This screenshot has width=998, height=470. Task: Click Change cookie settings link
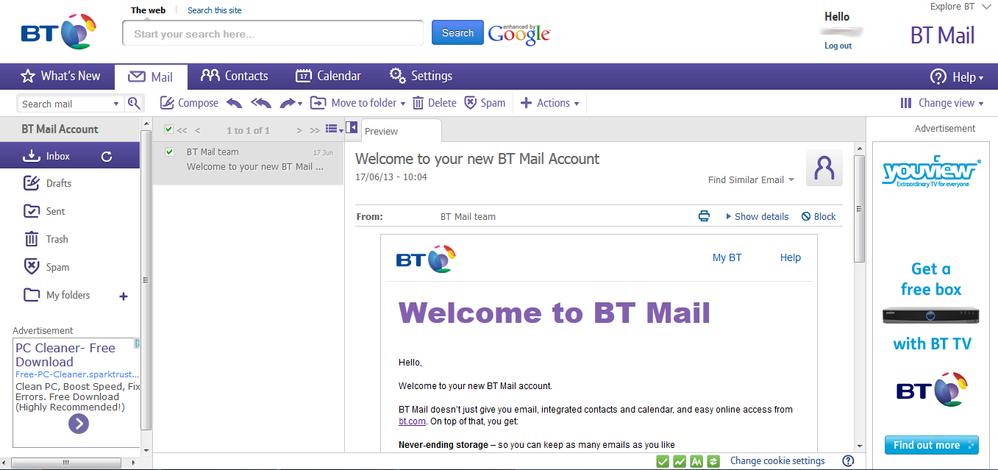point(777,461)
